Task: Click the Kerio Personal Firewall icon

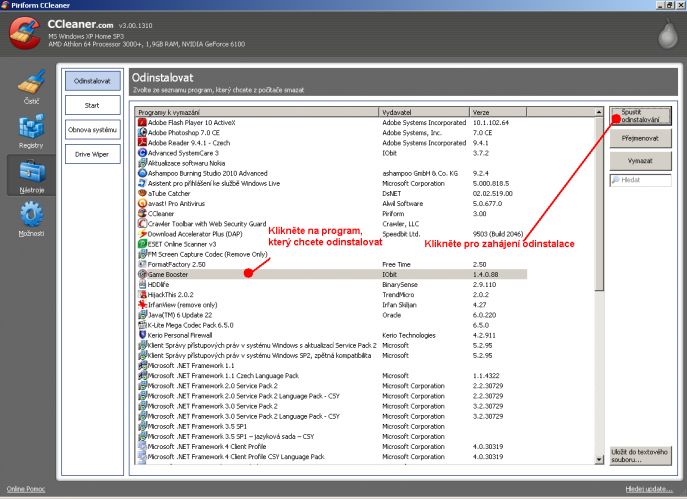Action: (x=142, y=335)
